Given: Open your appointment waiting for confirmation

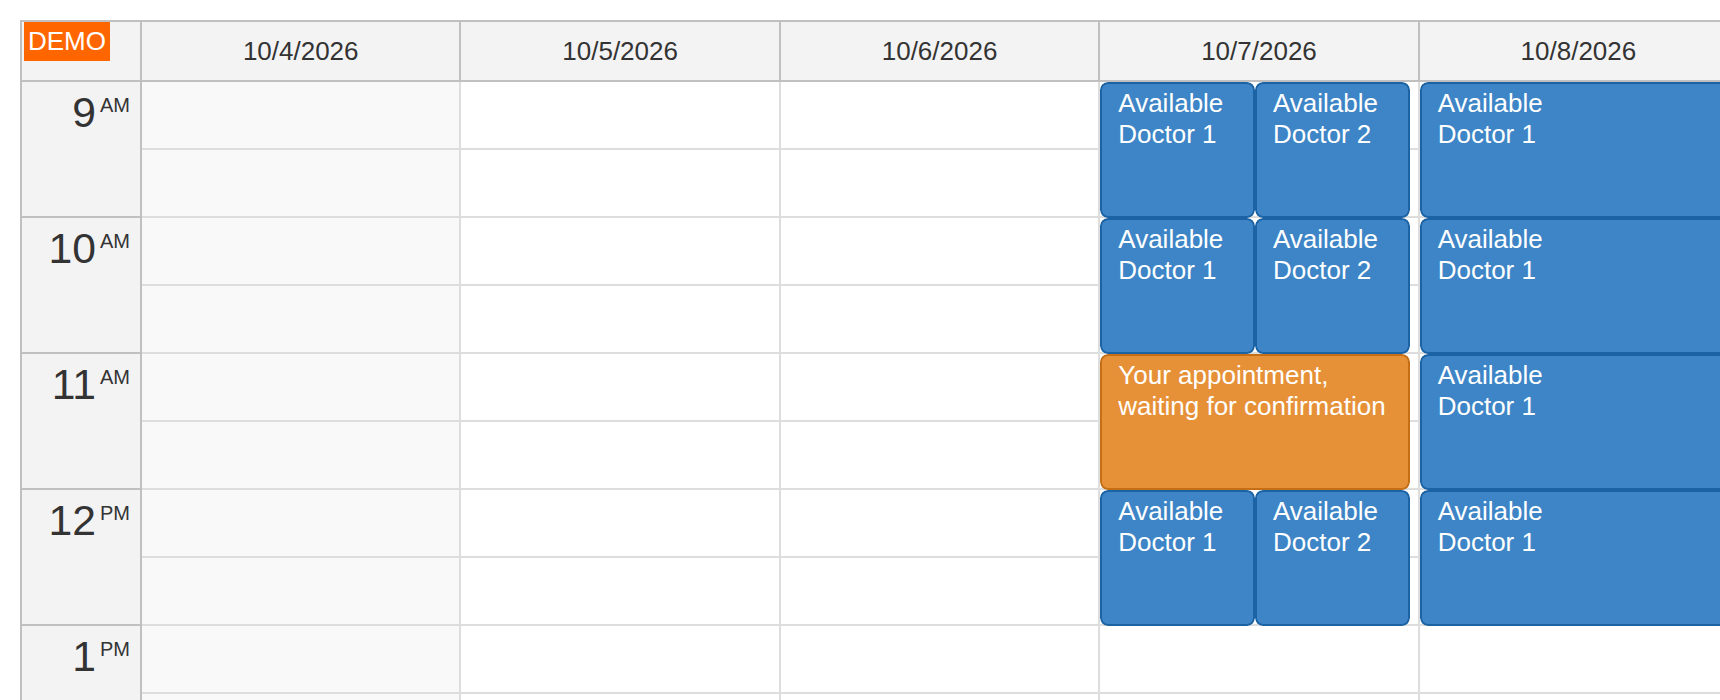Looking at the screenshot, I should coord(1255,422).
